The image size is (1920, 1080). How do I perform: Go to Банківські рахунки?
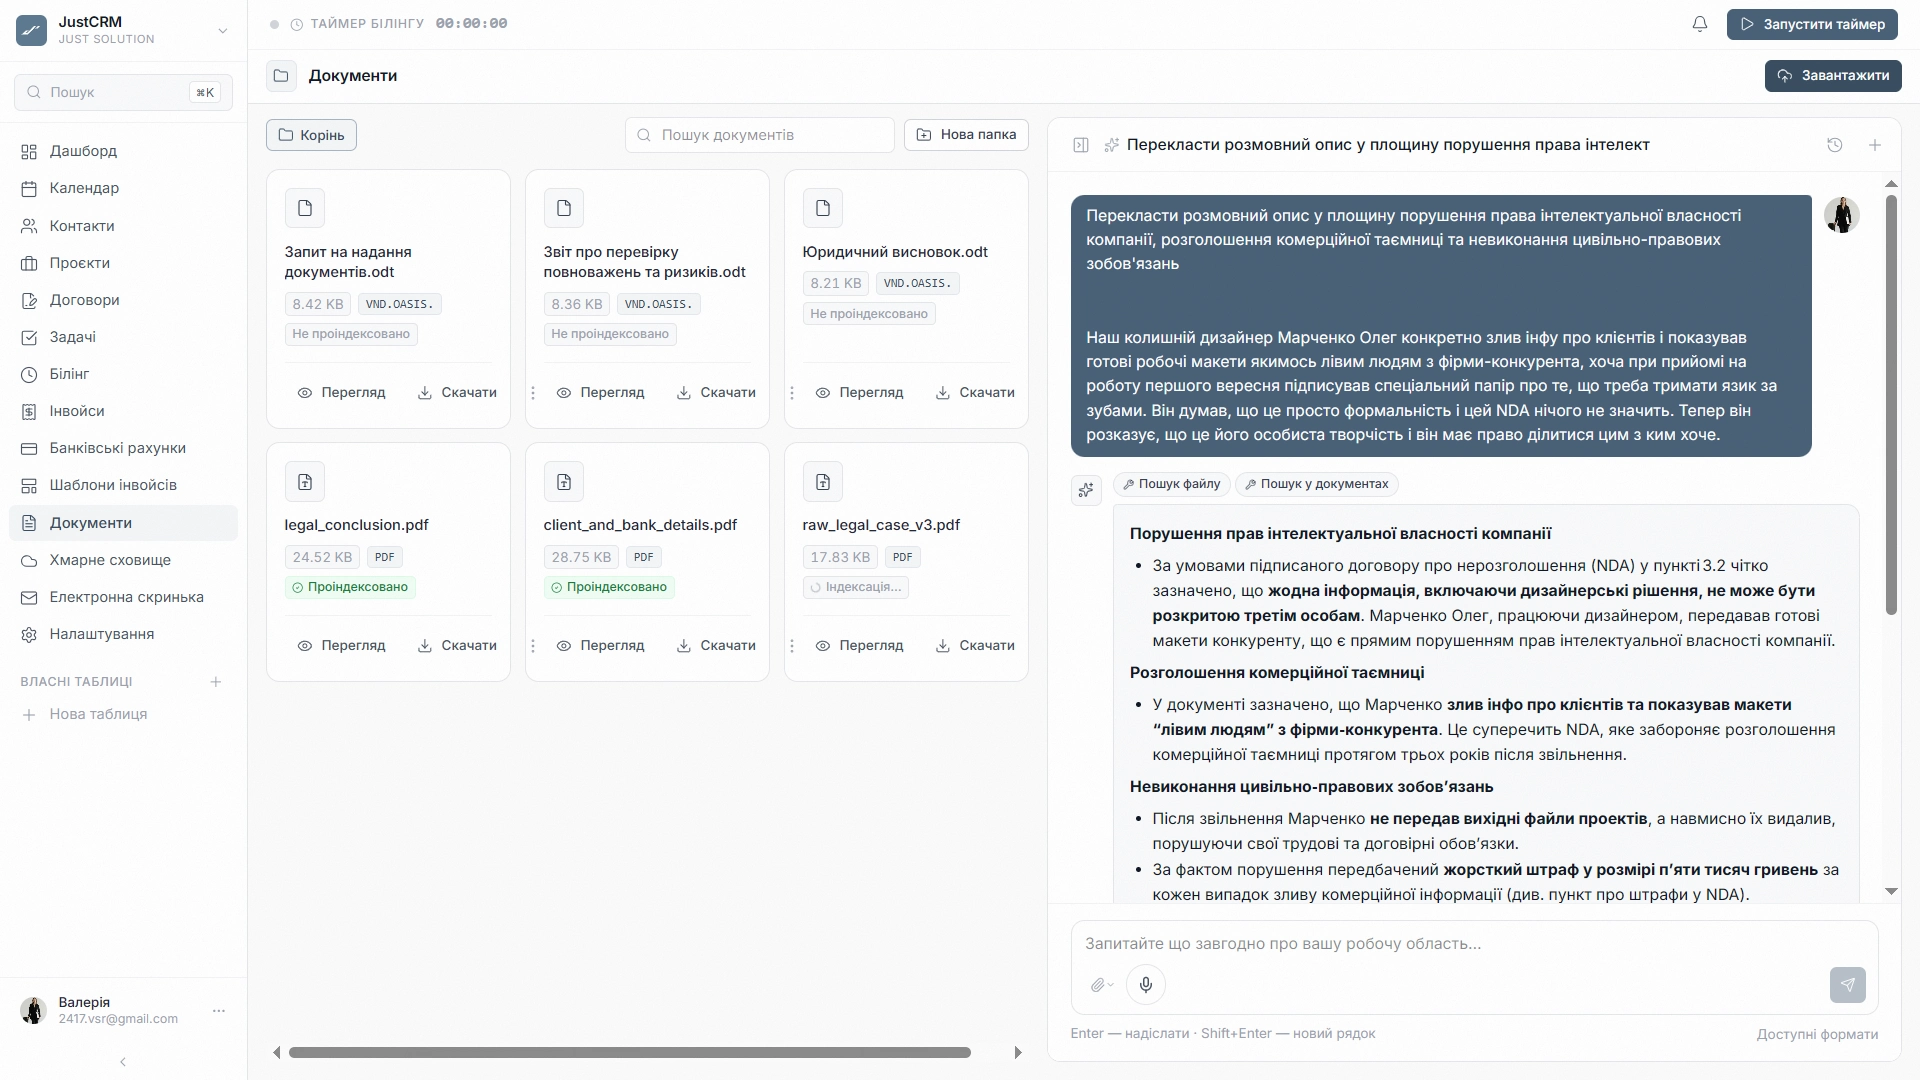coord(124,448)
